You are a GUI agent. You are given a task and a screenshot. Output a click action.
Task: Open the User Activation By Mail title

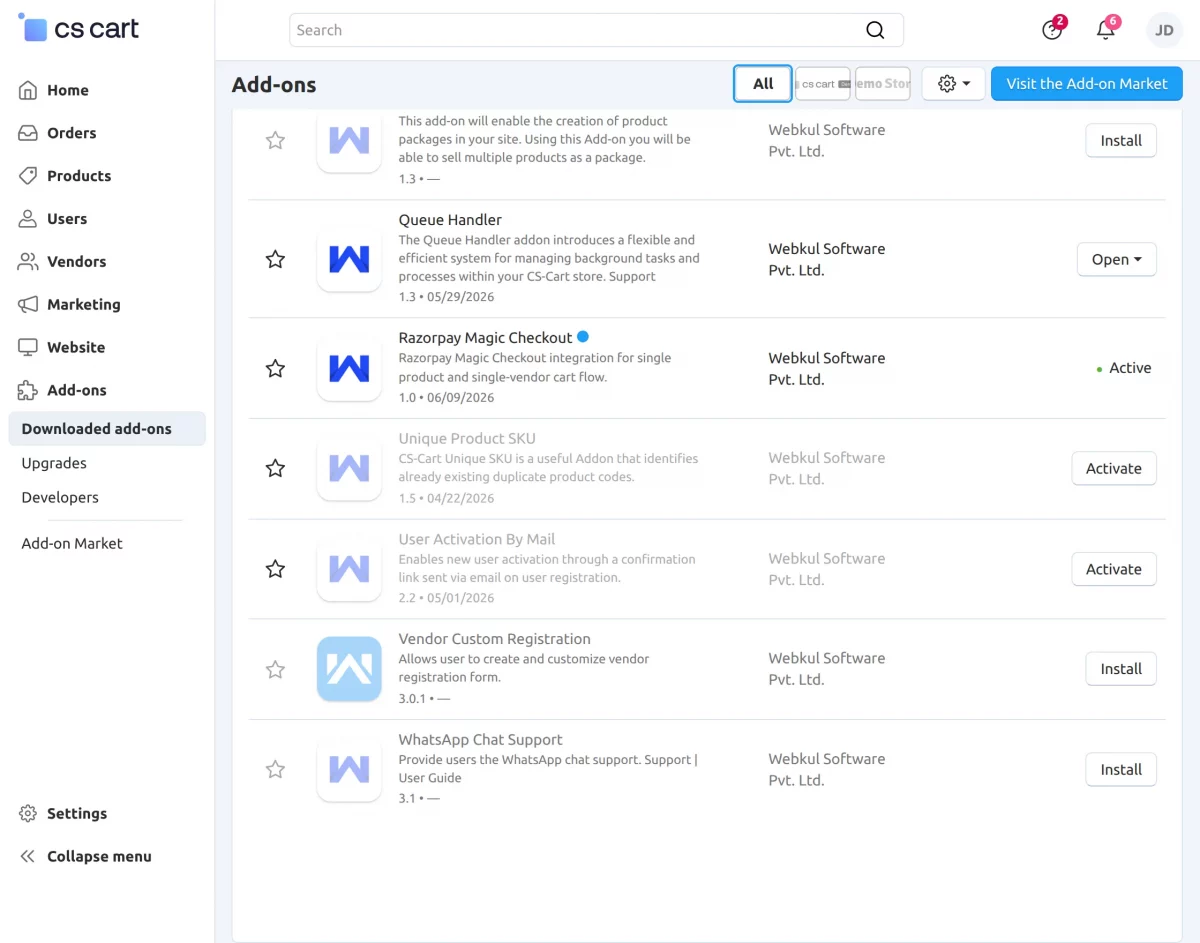coord(477,540)
